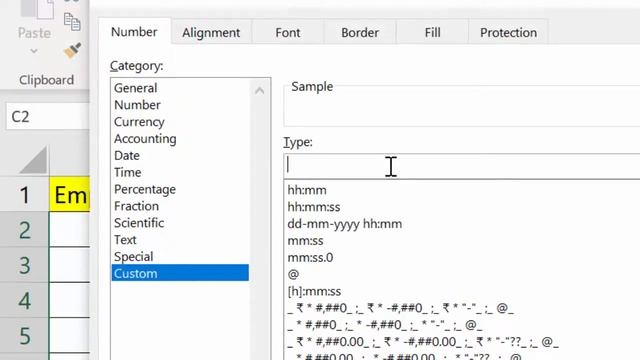Select the Format Painter brush icon
This screenshot has height=360, width=640.
click(72, 51)
